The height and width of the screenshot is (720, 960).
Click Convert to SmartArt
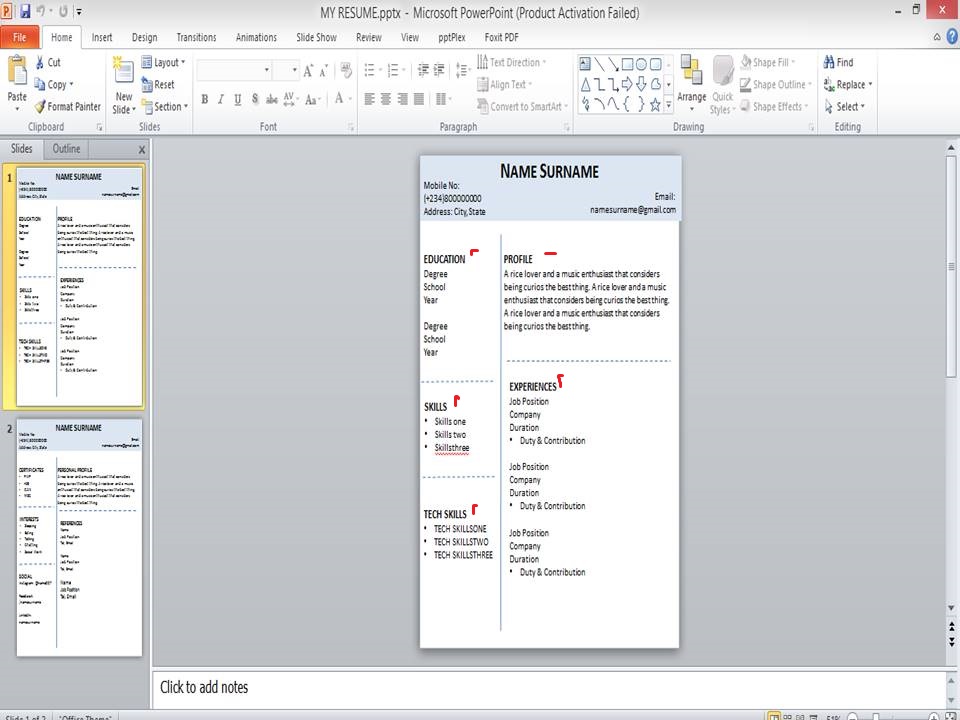point(521,106)
